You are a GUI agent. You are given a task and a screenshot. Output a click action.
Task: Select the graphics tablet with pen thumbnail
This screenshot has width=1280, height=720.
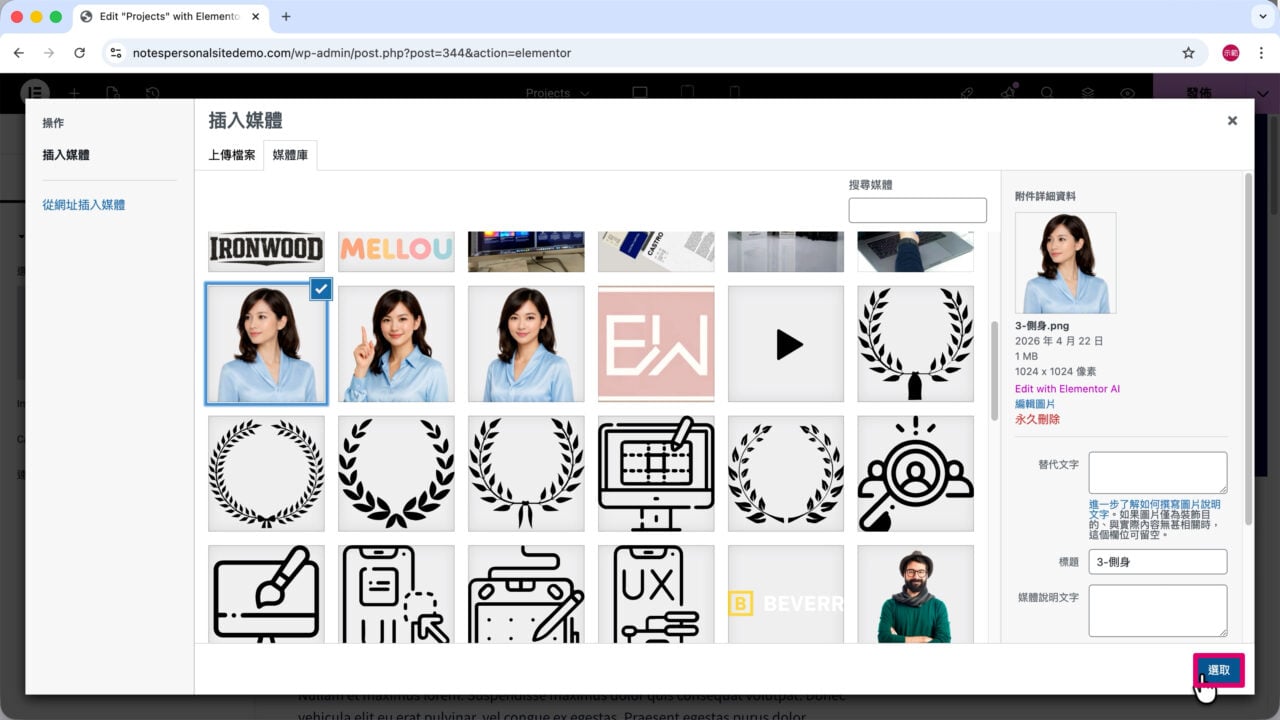526,594
